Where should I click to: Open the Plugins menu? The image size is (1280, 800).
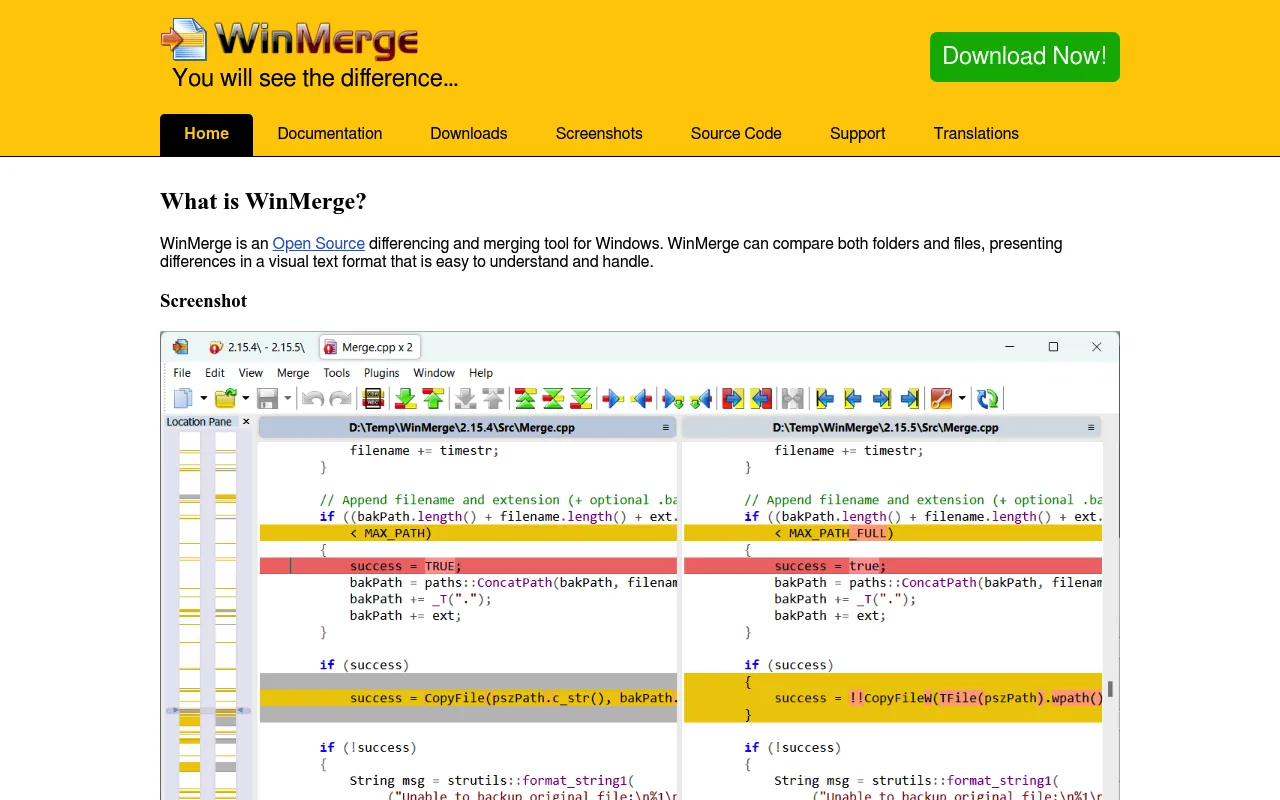coord(382,372)
